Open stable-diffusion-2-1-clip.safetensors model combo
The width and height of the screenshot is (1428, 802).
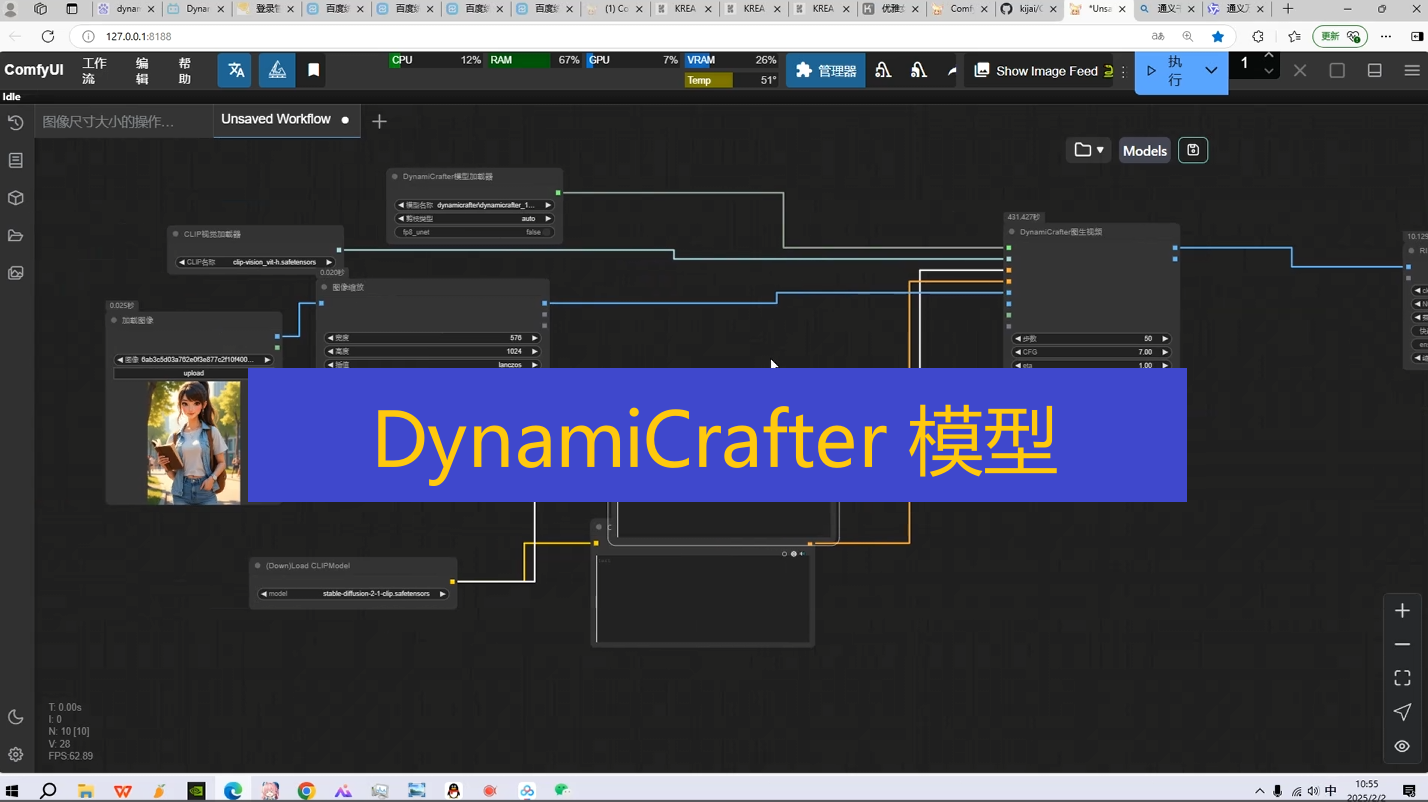click(353, 594)
